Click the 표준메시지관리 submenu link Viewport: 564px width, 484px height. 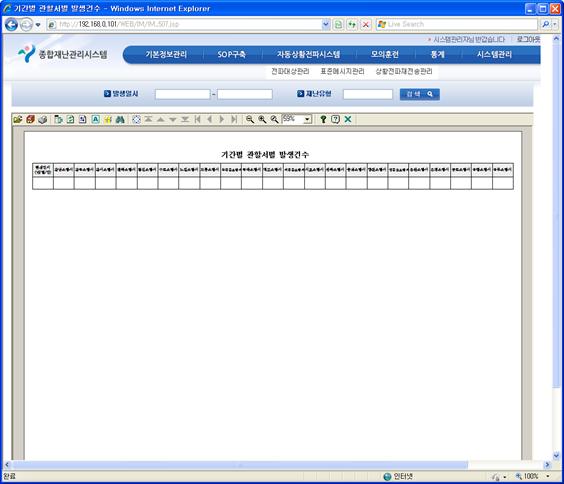pos(342,72)
